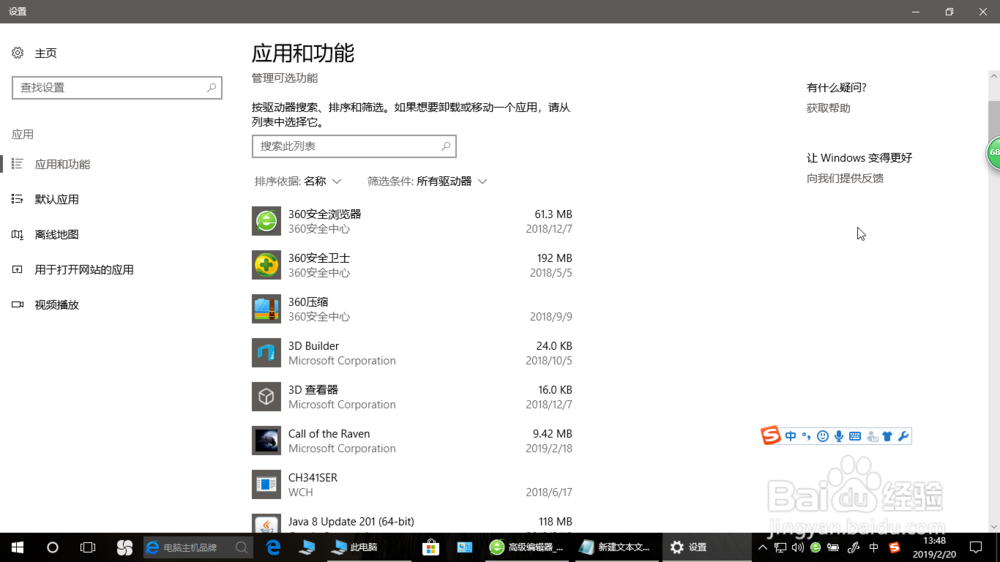
Task: Open 用于打开网站的应用 page
Action: pos(84,270)
